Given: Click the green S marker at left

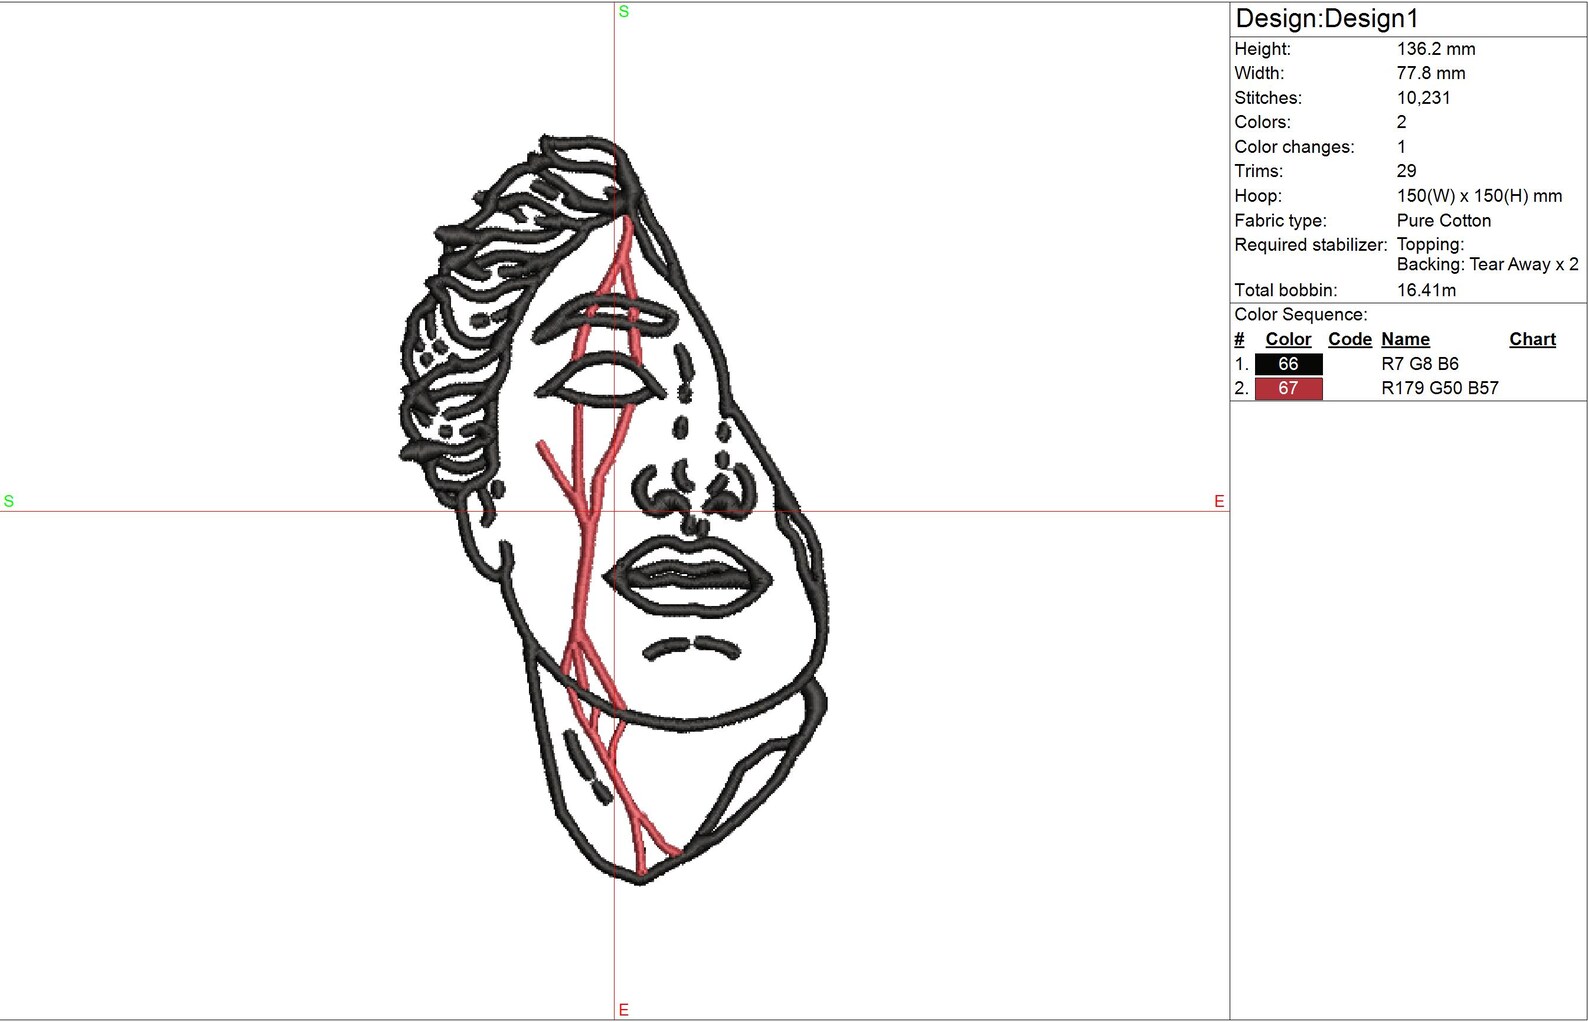Looking at the screenshot, I should pyautogui.click(x=9, y=501).
